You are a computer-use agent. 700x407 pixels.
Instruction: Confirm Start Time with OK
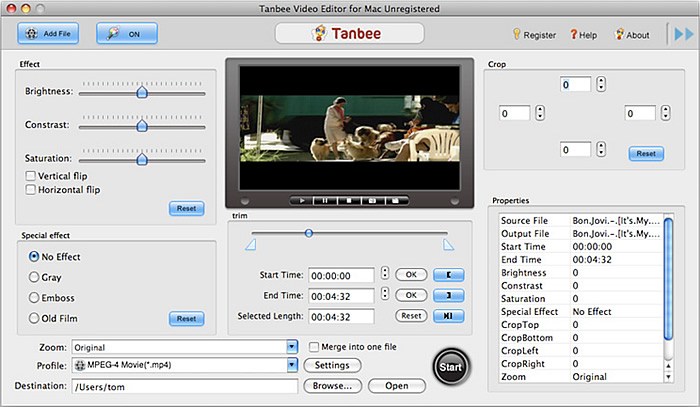(x=411, y=275)
